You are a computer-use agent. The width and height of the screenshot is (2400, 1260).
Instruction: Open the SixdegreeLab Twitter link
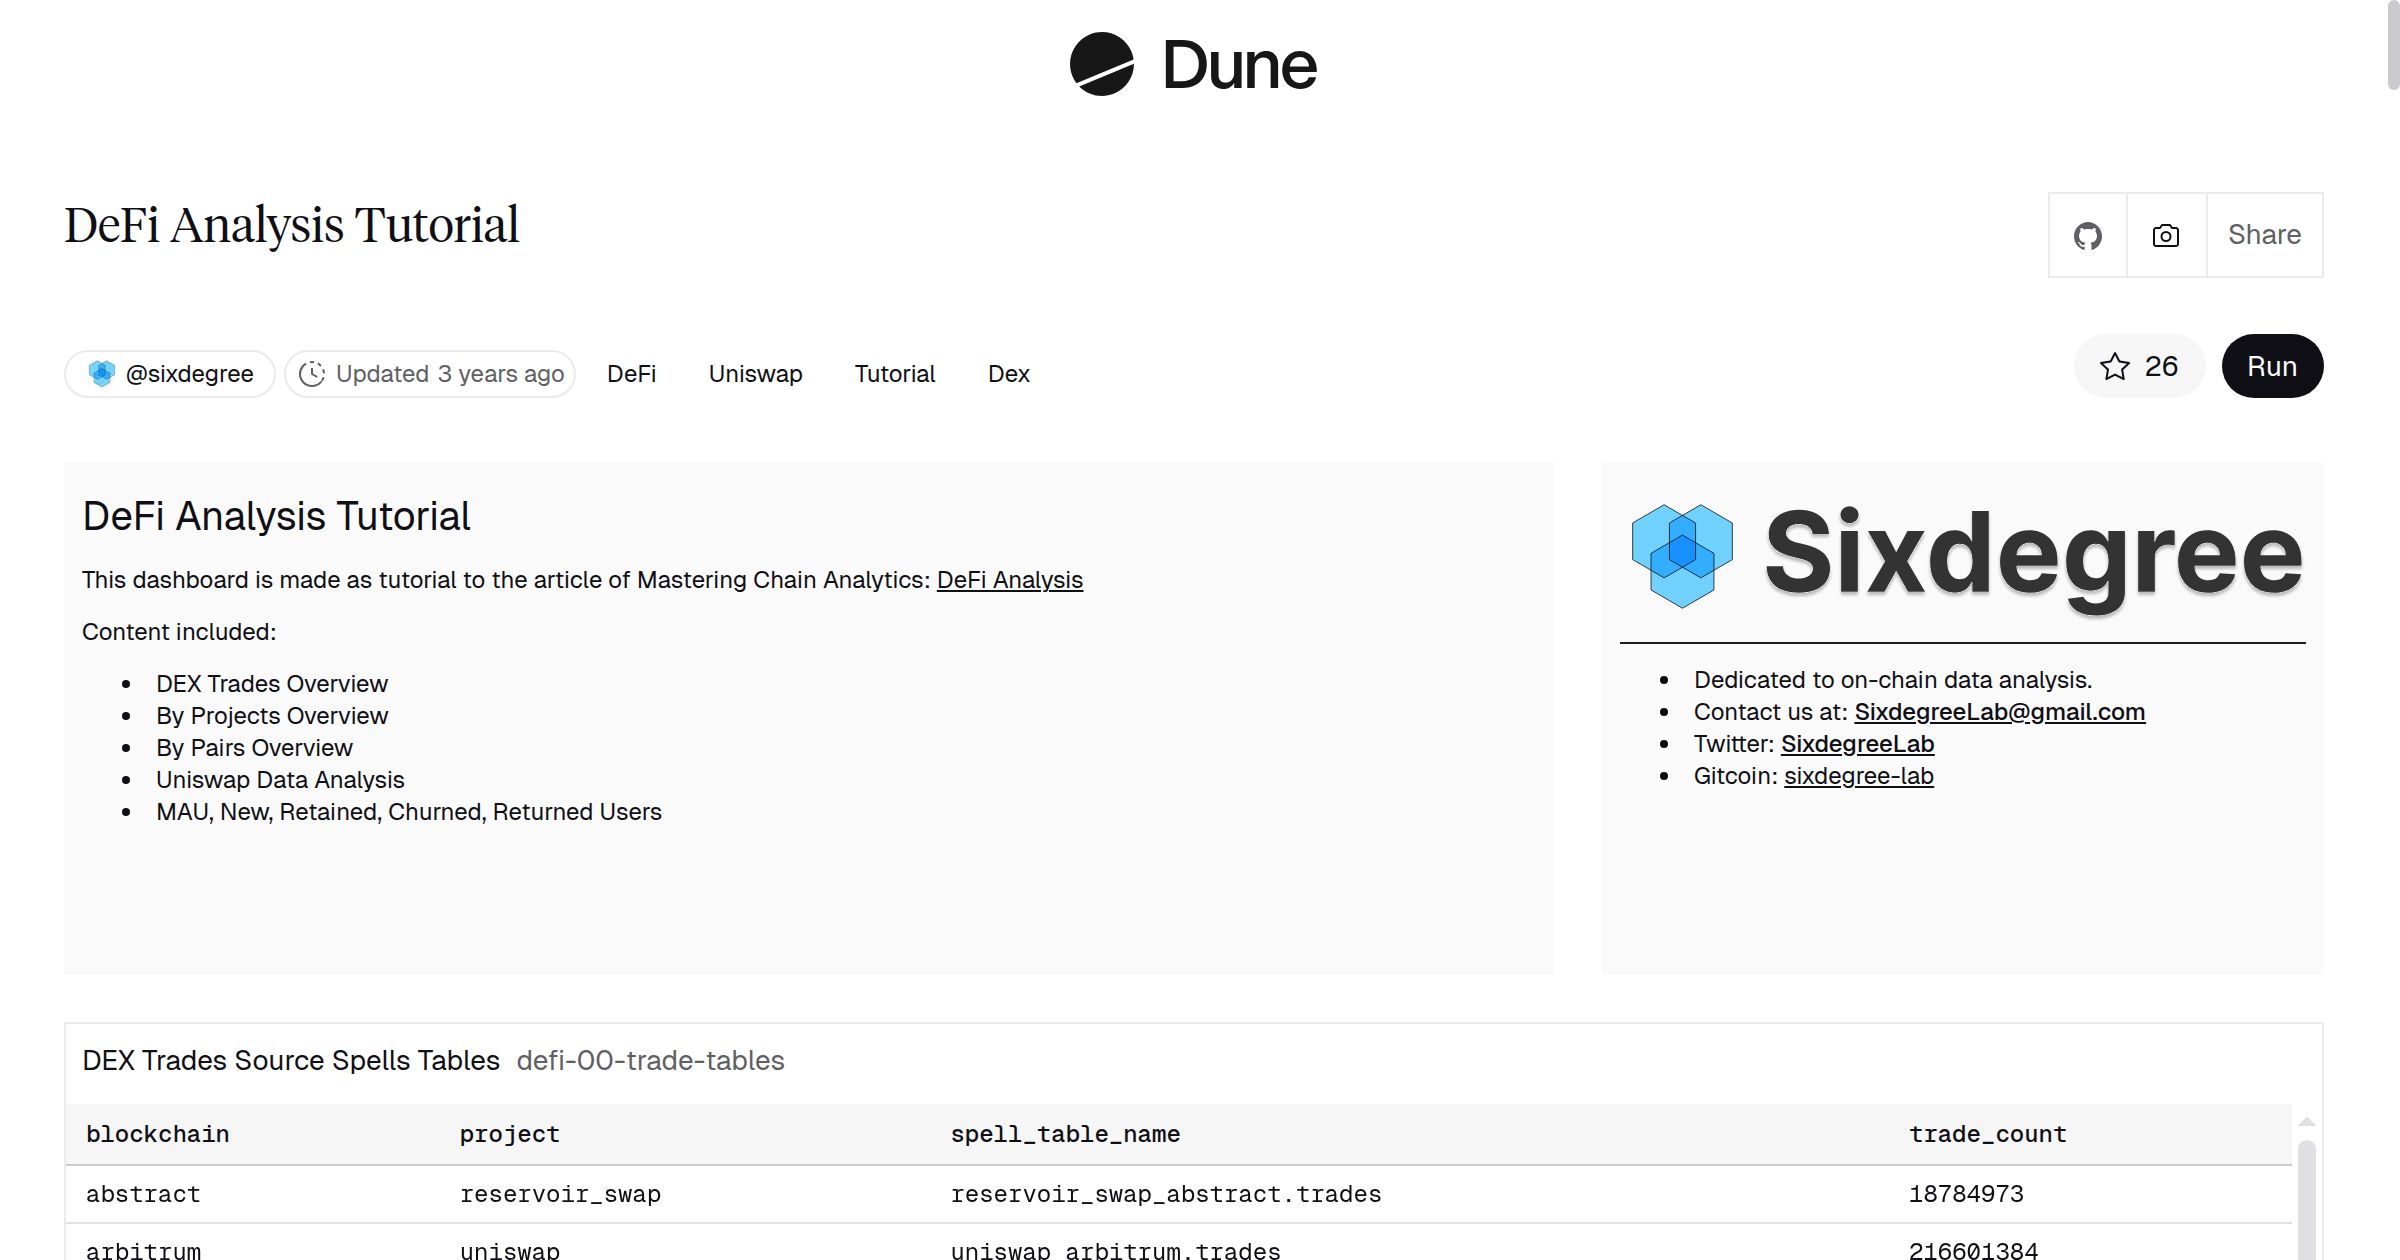[1857, 744]
